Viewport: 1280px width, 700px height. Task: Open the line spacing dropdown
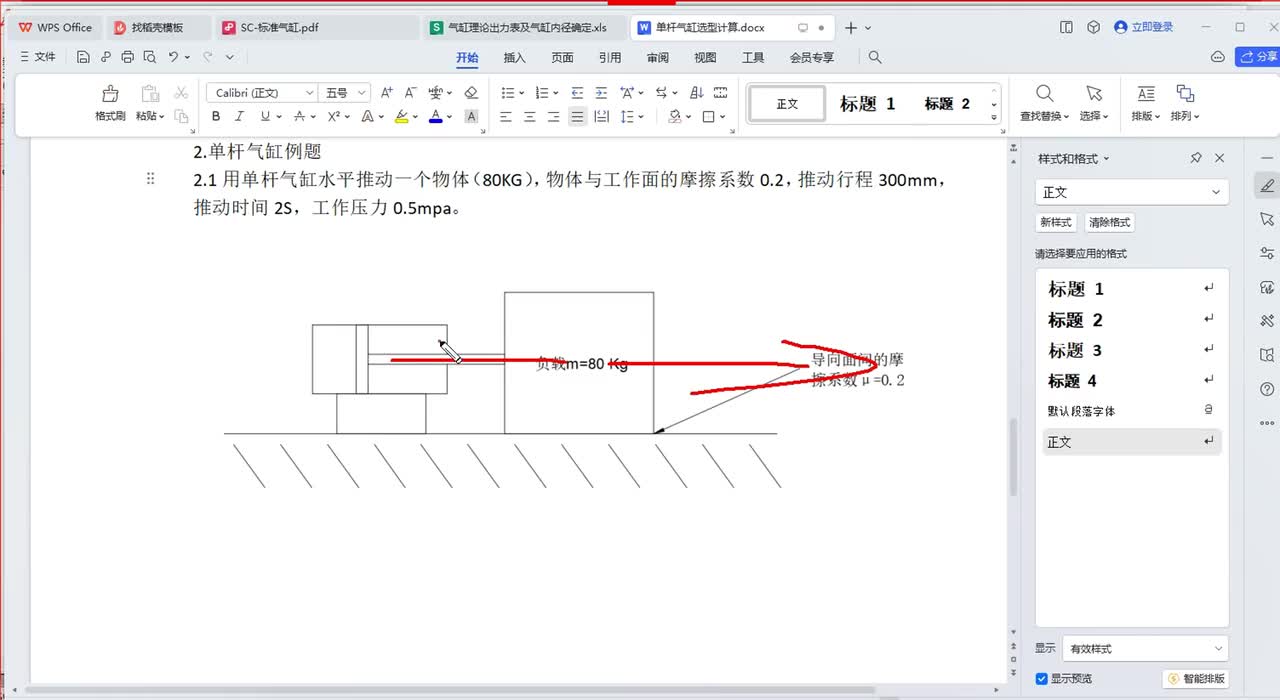641,117
